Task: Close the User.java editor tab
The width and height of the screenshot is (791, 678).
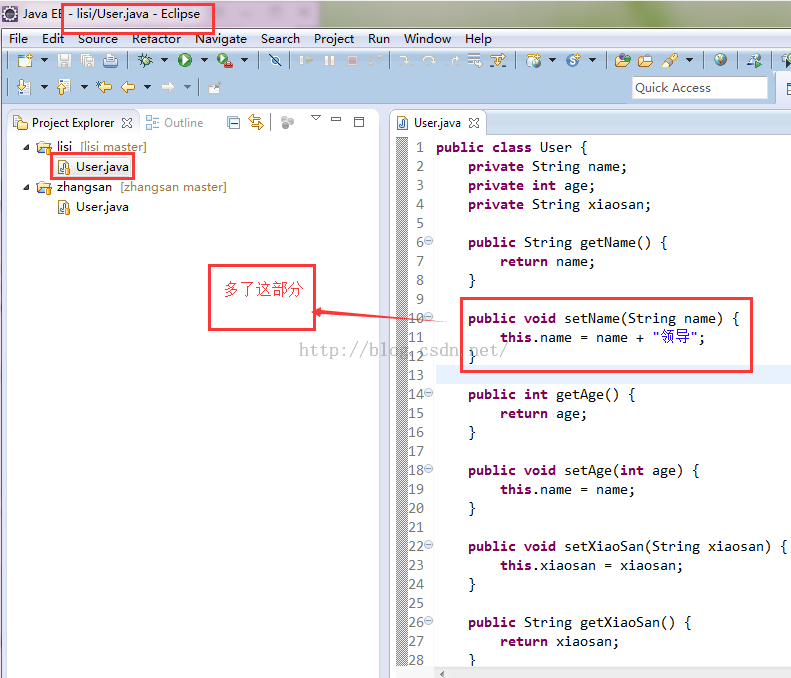Action: click(x=474, y=123)
